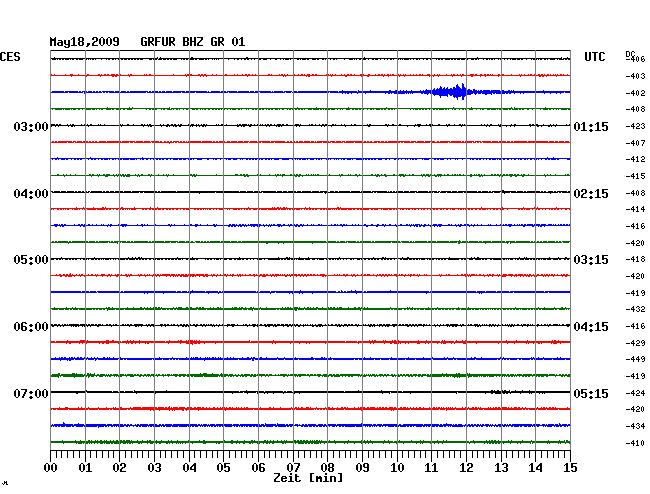Click minute mark 00 on the time axis
The image size is (650, 494).
click(x=51, y=468)
